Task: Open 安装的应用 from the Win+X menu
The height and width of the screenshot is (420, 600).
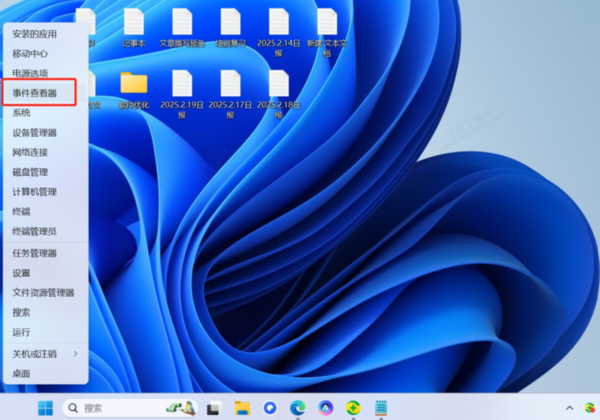Action: coord(46,34)
